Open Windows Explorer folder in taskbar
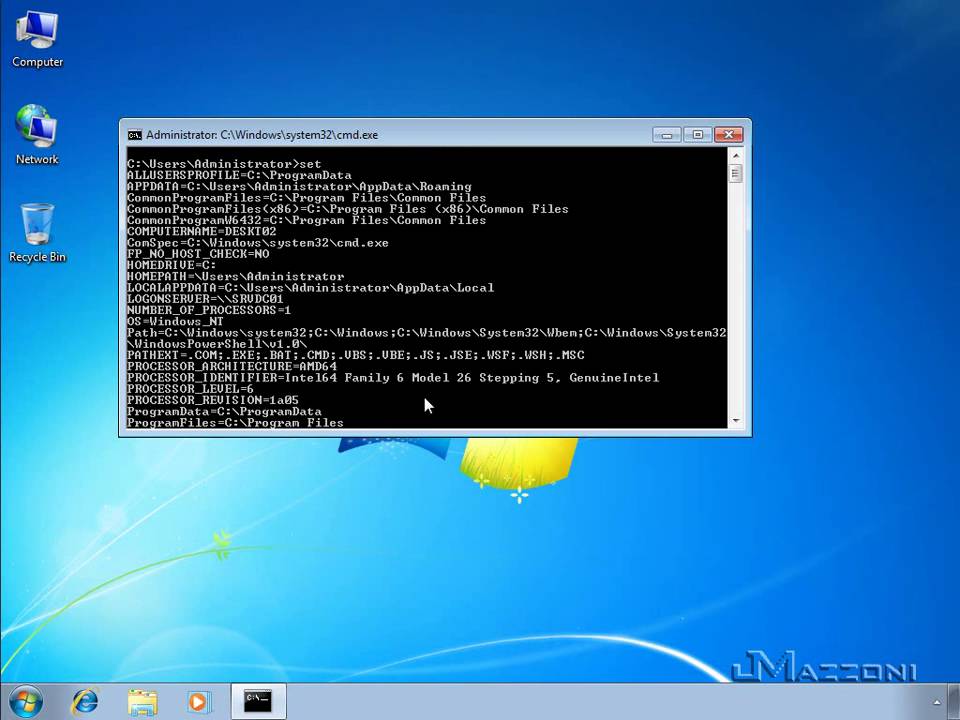This screenshot has height=720, width=960. [142, 702]
